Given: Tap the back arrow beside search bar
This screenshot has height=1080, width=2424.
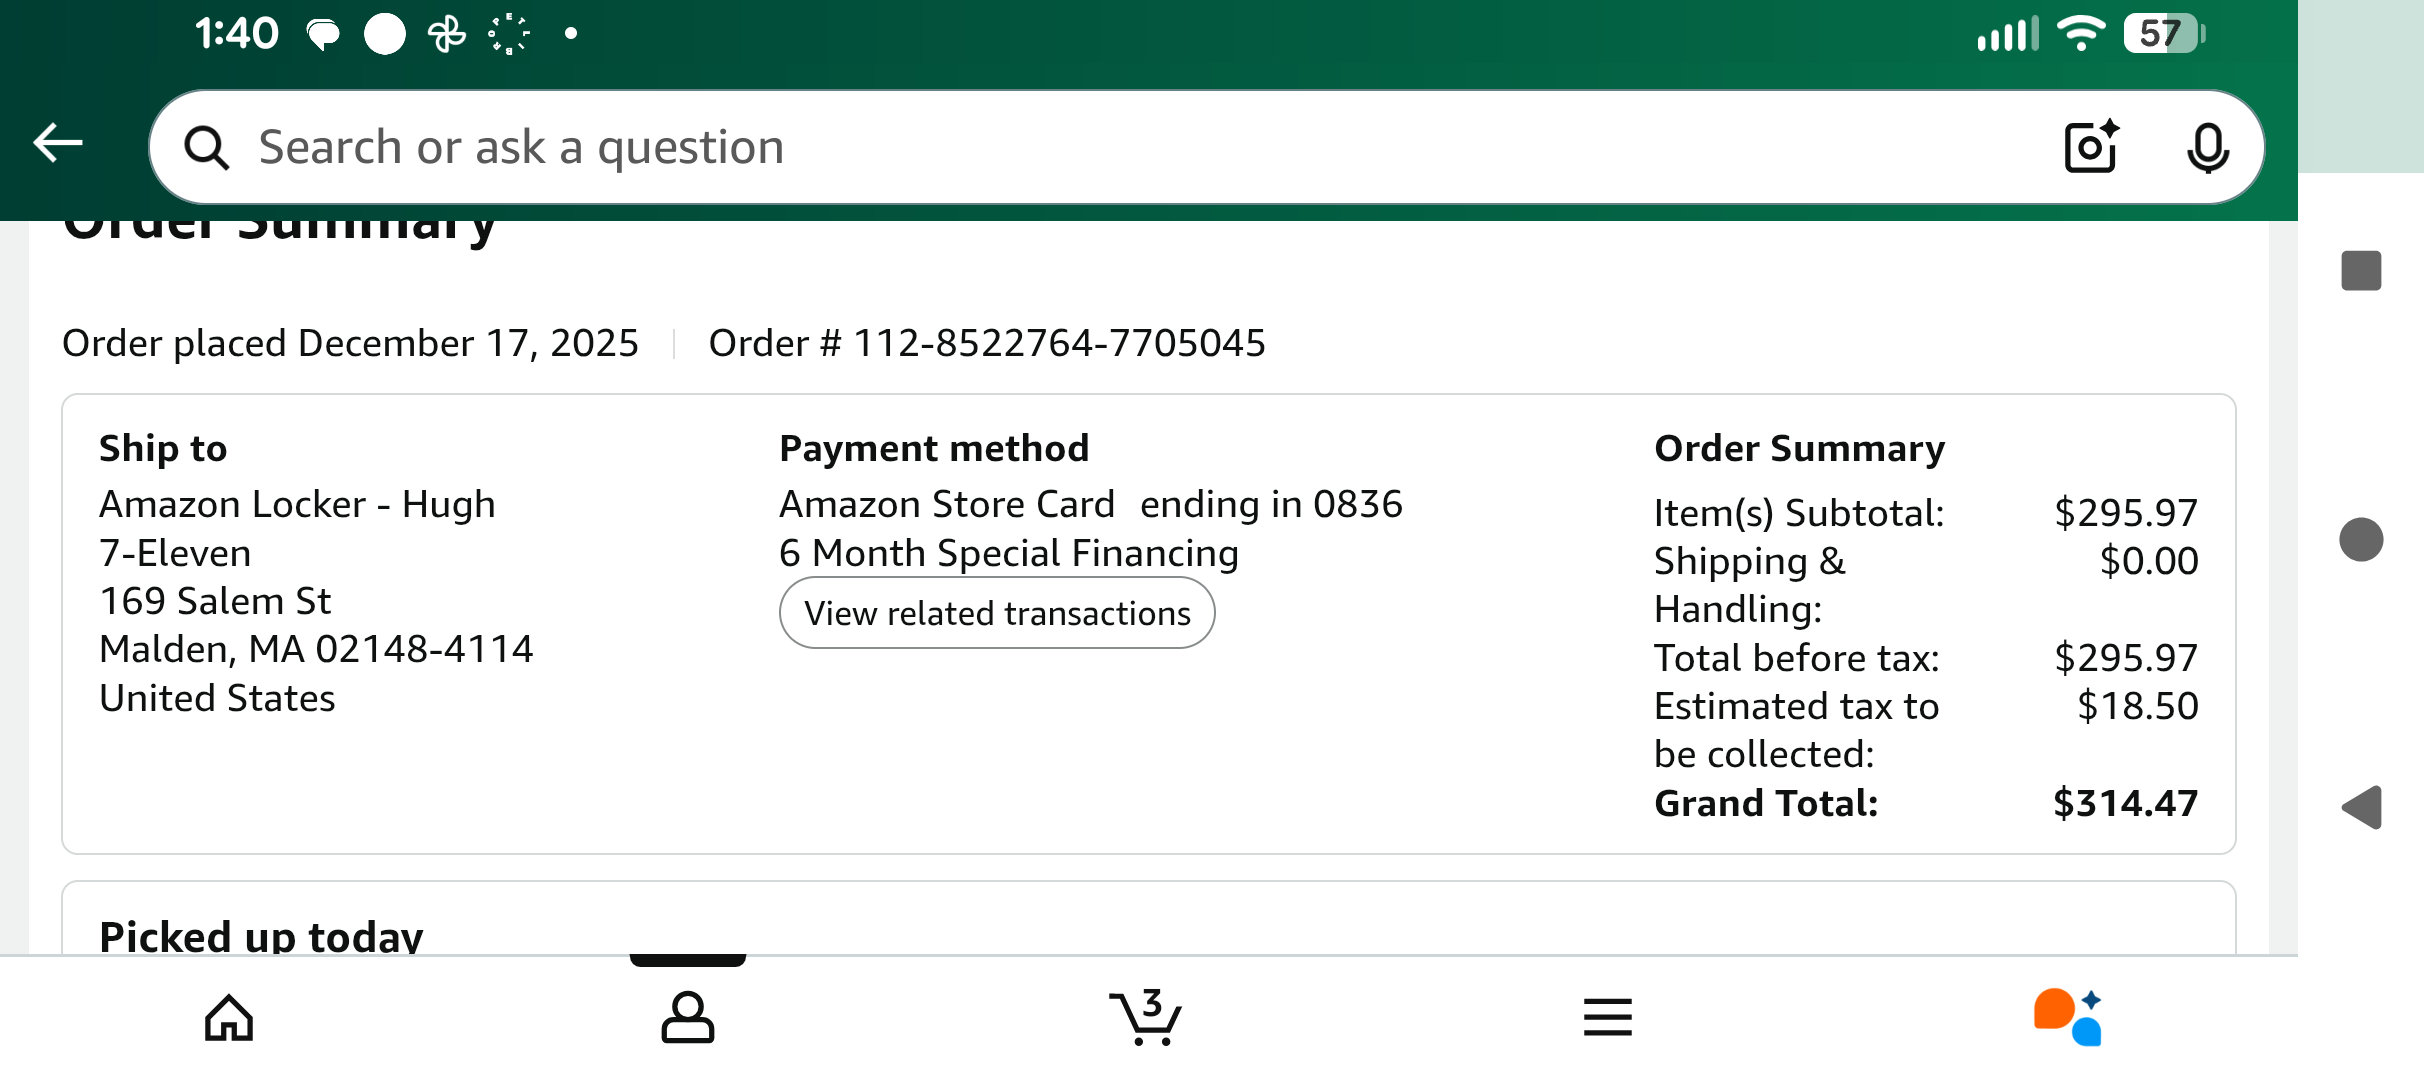Looking at the screenshot, I should pos(58,143).
